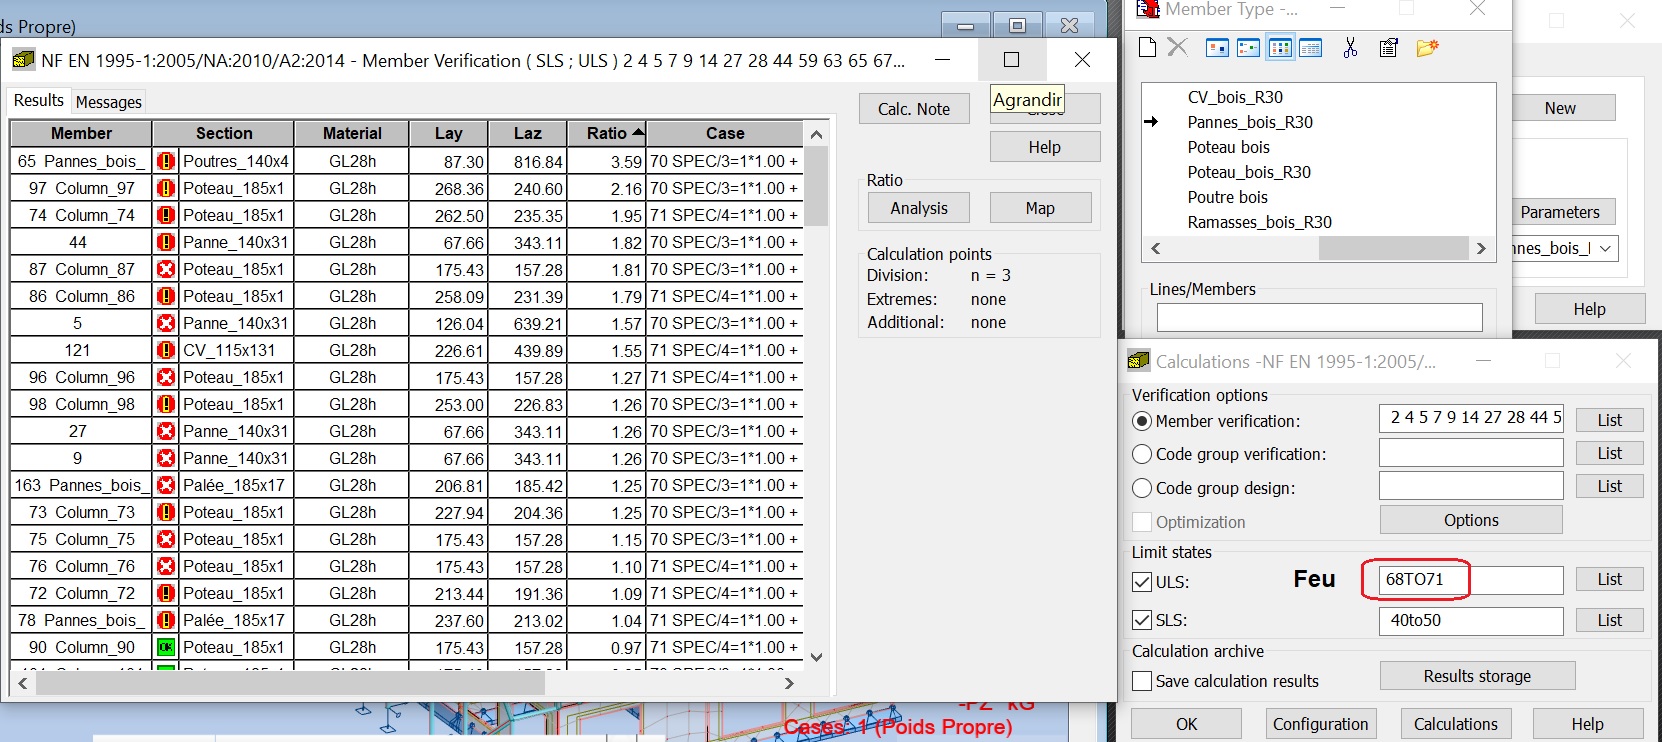Screen dimensions: 1662x742
Task: Click the Material column header
Action: pos(352,133)
